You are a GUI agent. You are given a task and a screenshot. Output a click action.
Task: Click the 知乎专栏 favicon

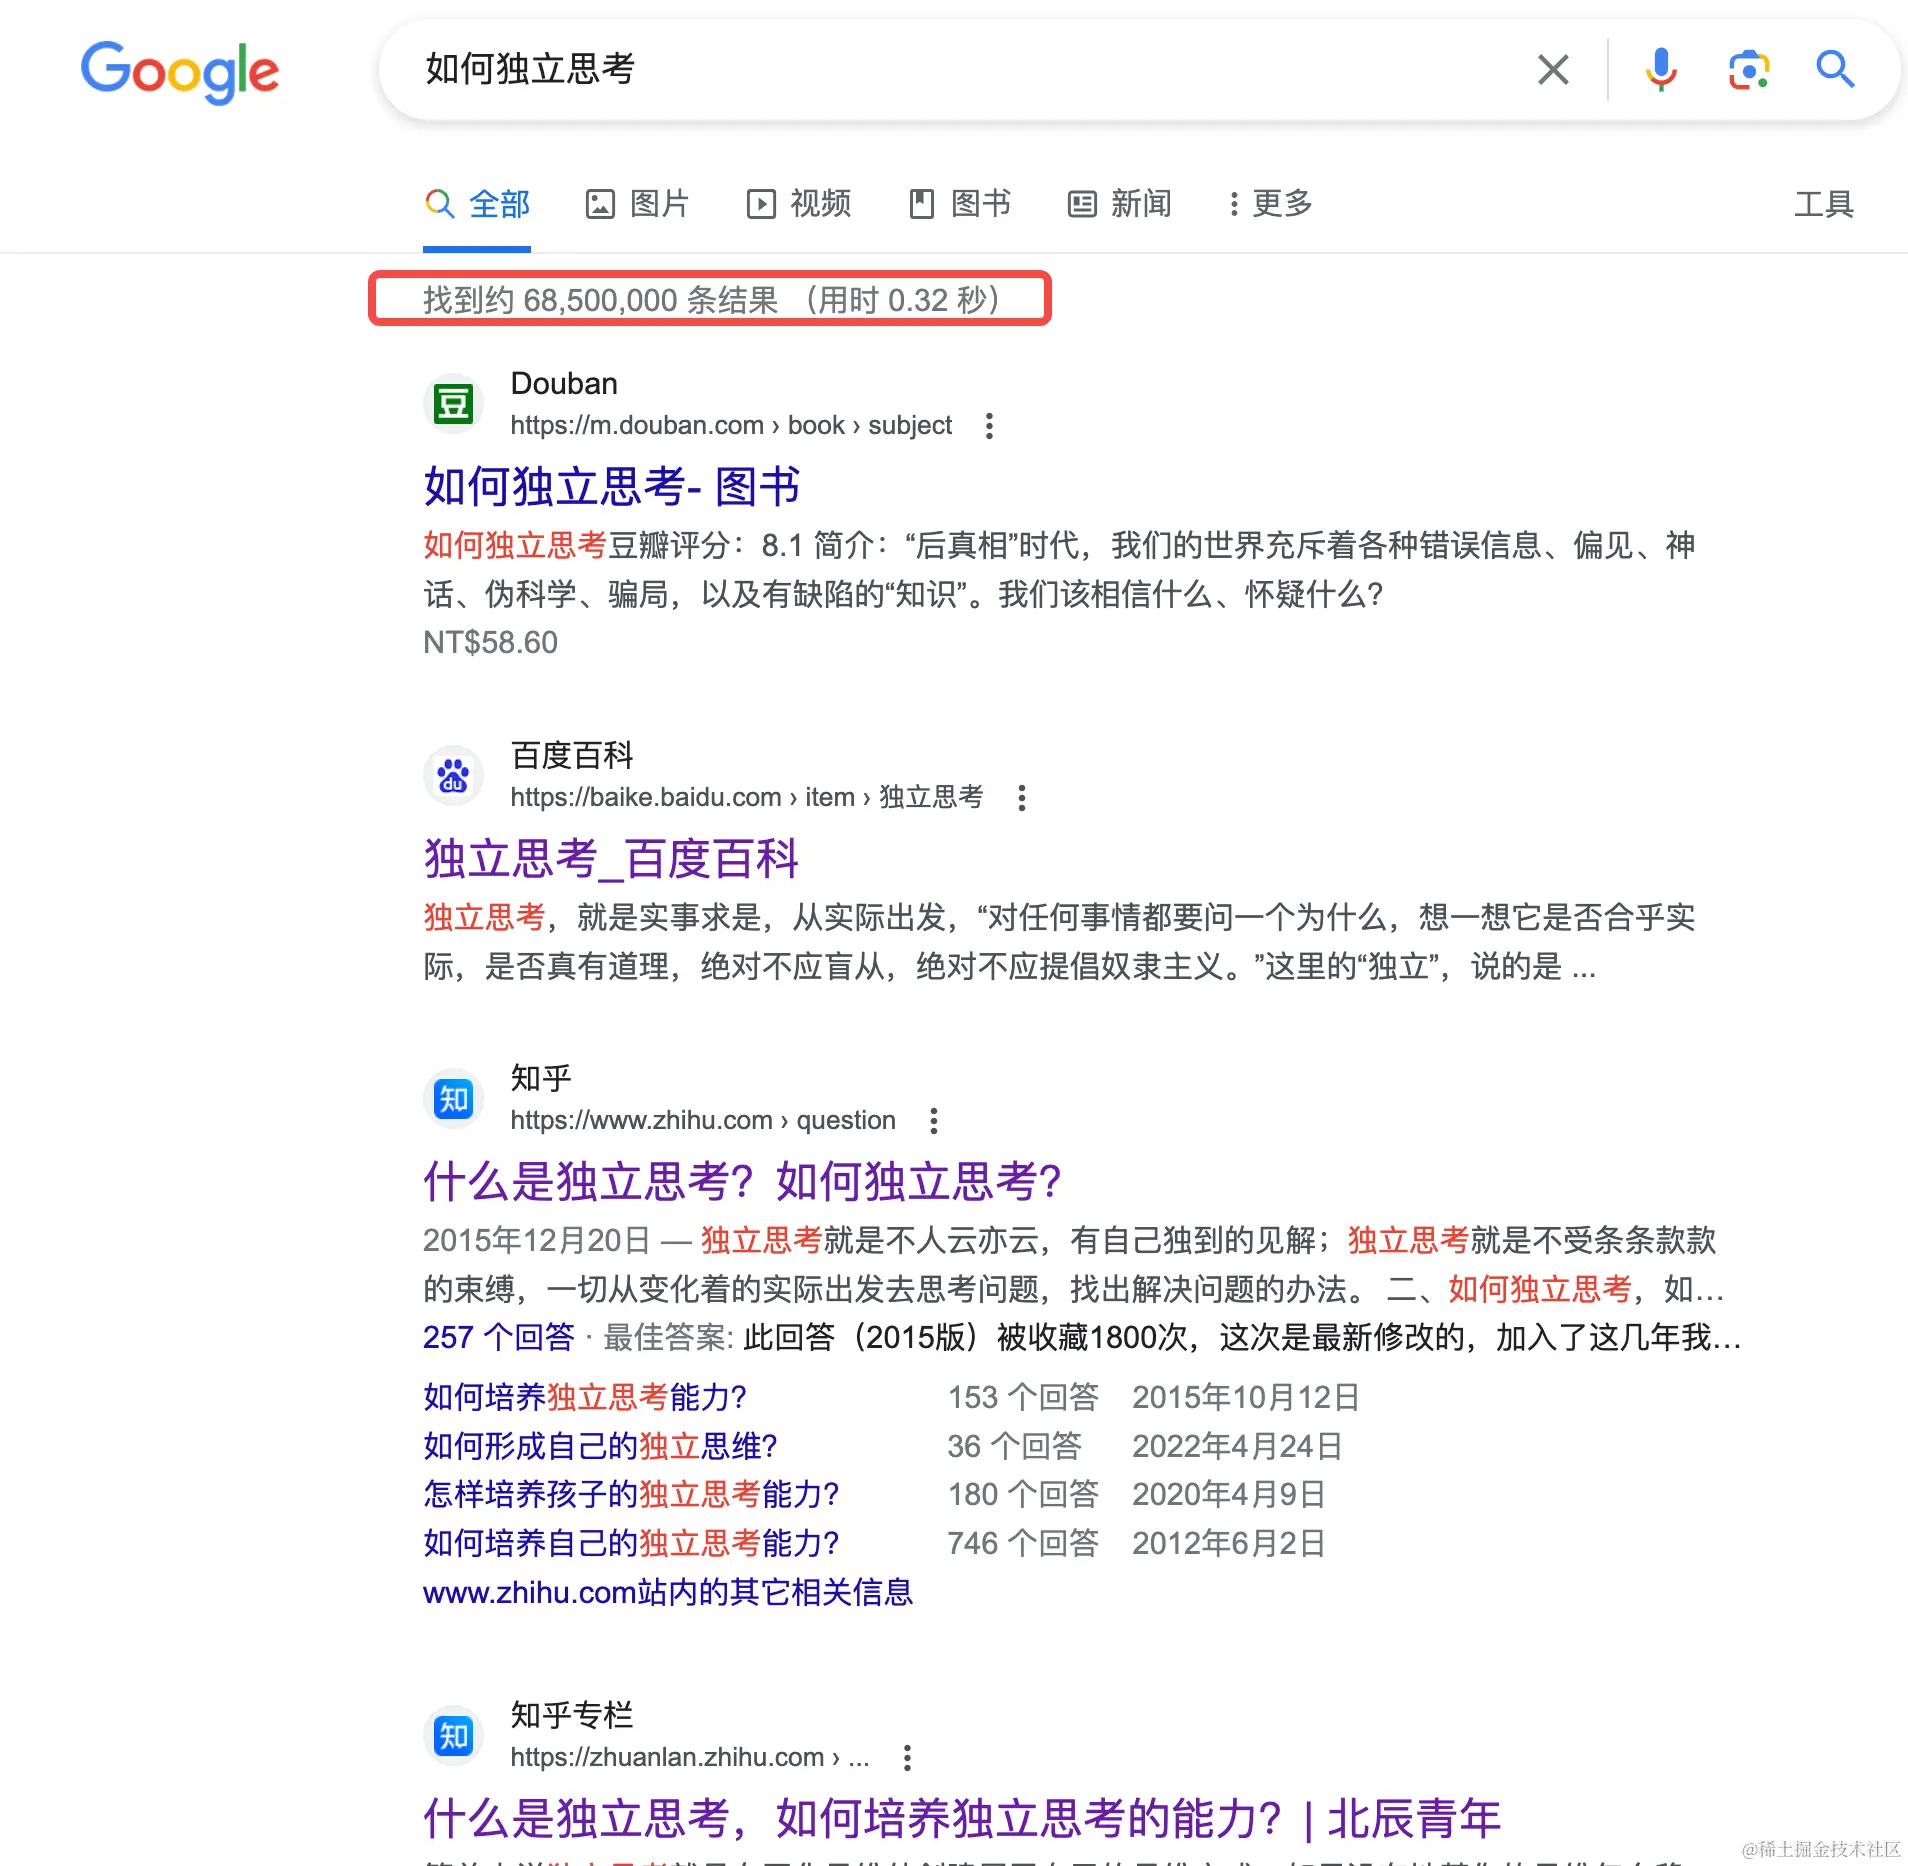pyautogui.click(x=453, y=1736)
